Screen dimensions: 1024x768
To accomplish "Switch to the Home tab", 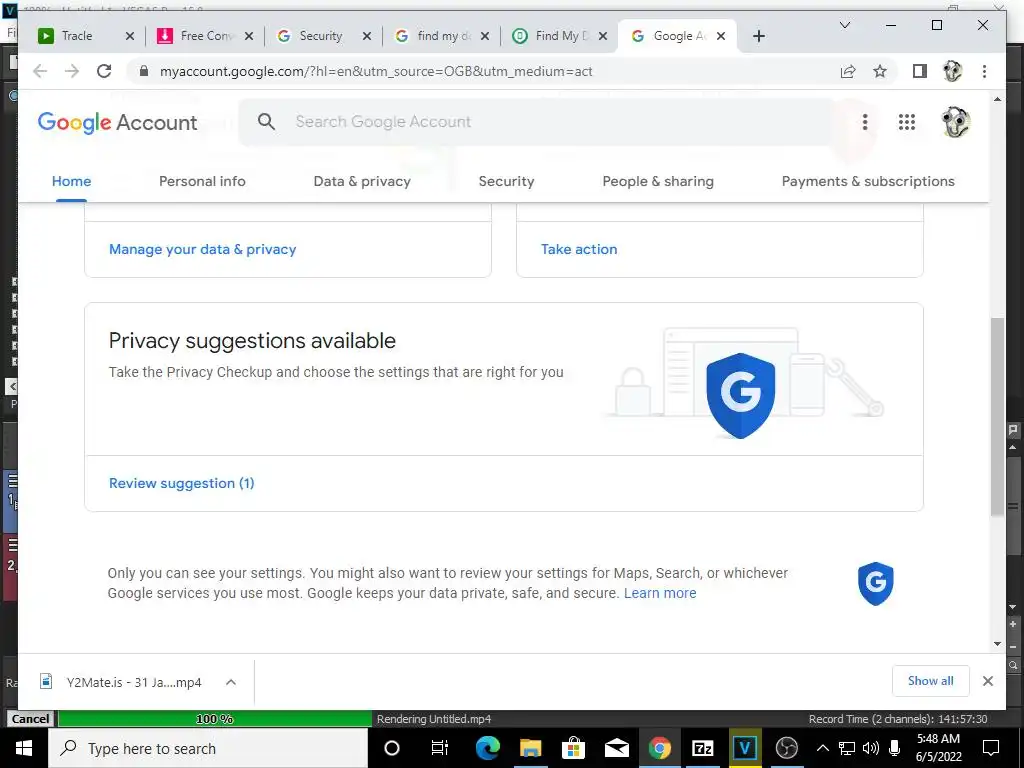I will 71,182.
